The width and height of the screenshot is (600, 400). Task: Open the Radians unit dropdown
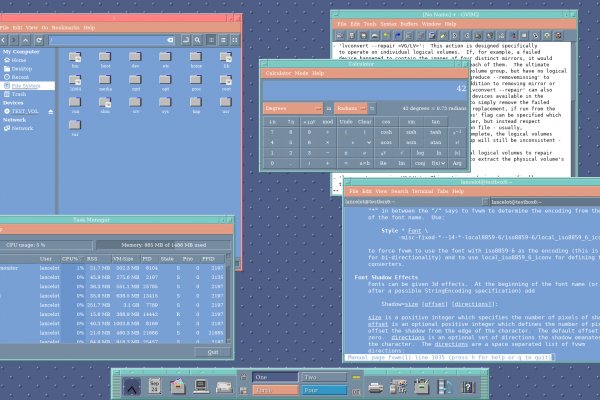click(x=351, y=108)
